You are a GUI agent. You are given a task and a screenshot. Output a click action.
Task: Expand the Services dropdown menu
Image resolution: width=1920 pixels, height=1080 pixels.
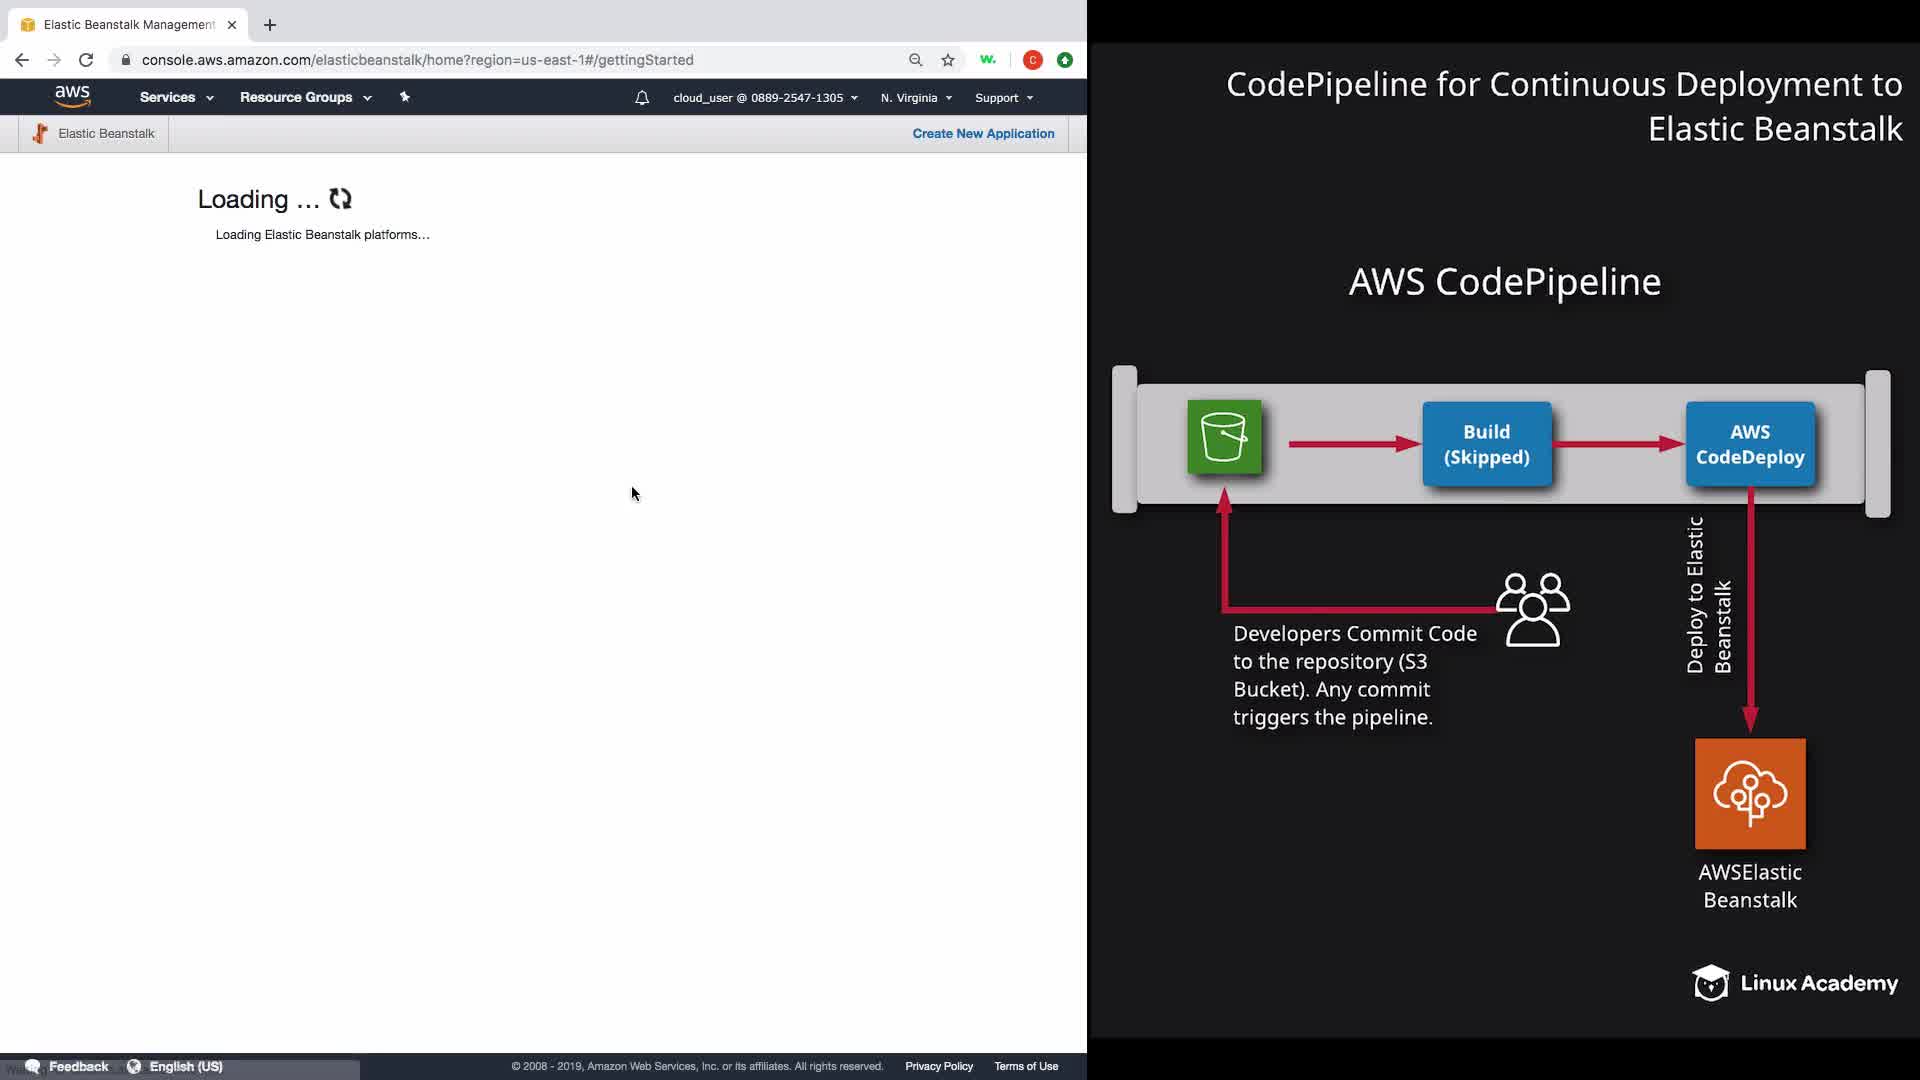[x=176, y=97]
